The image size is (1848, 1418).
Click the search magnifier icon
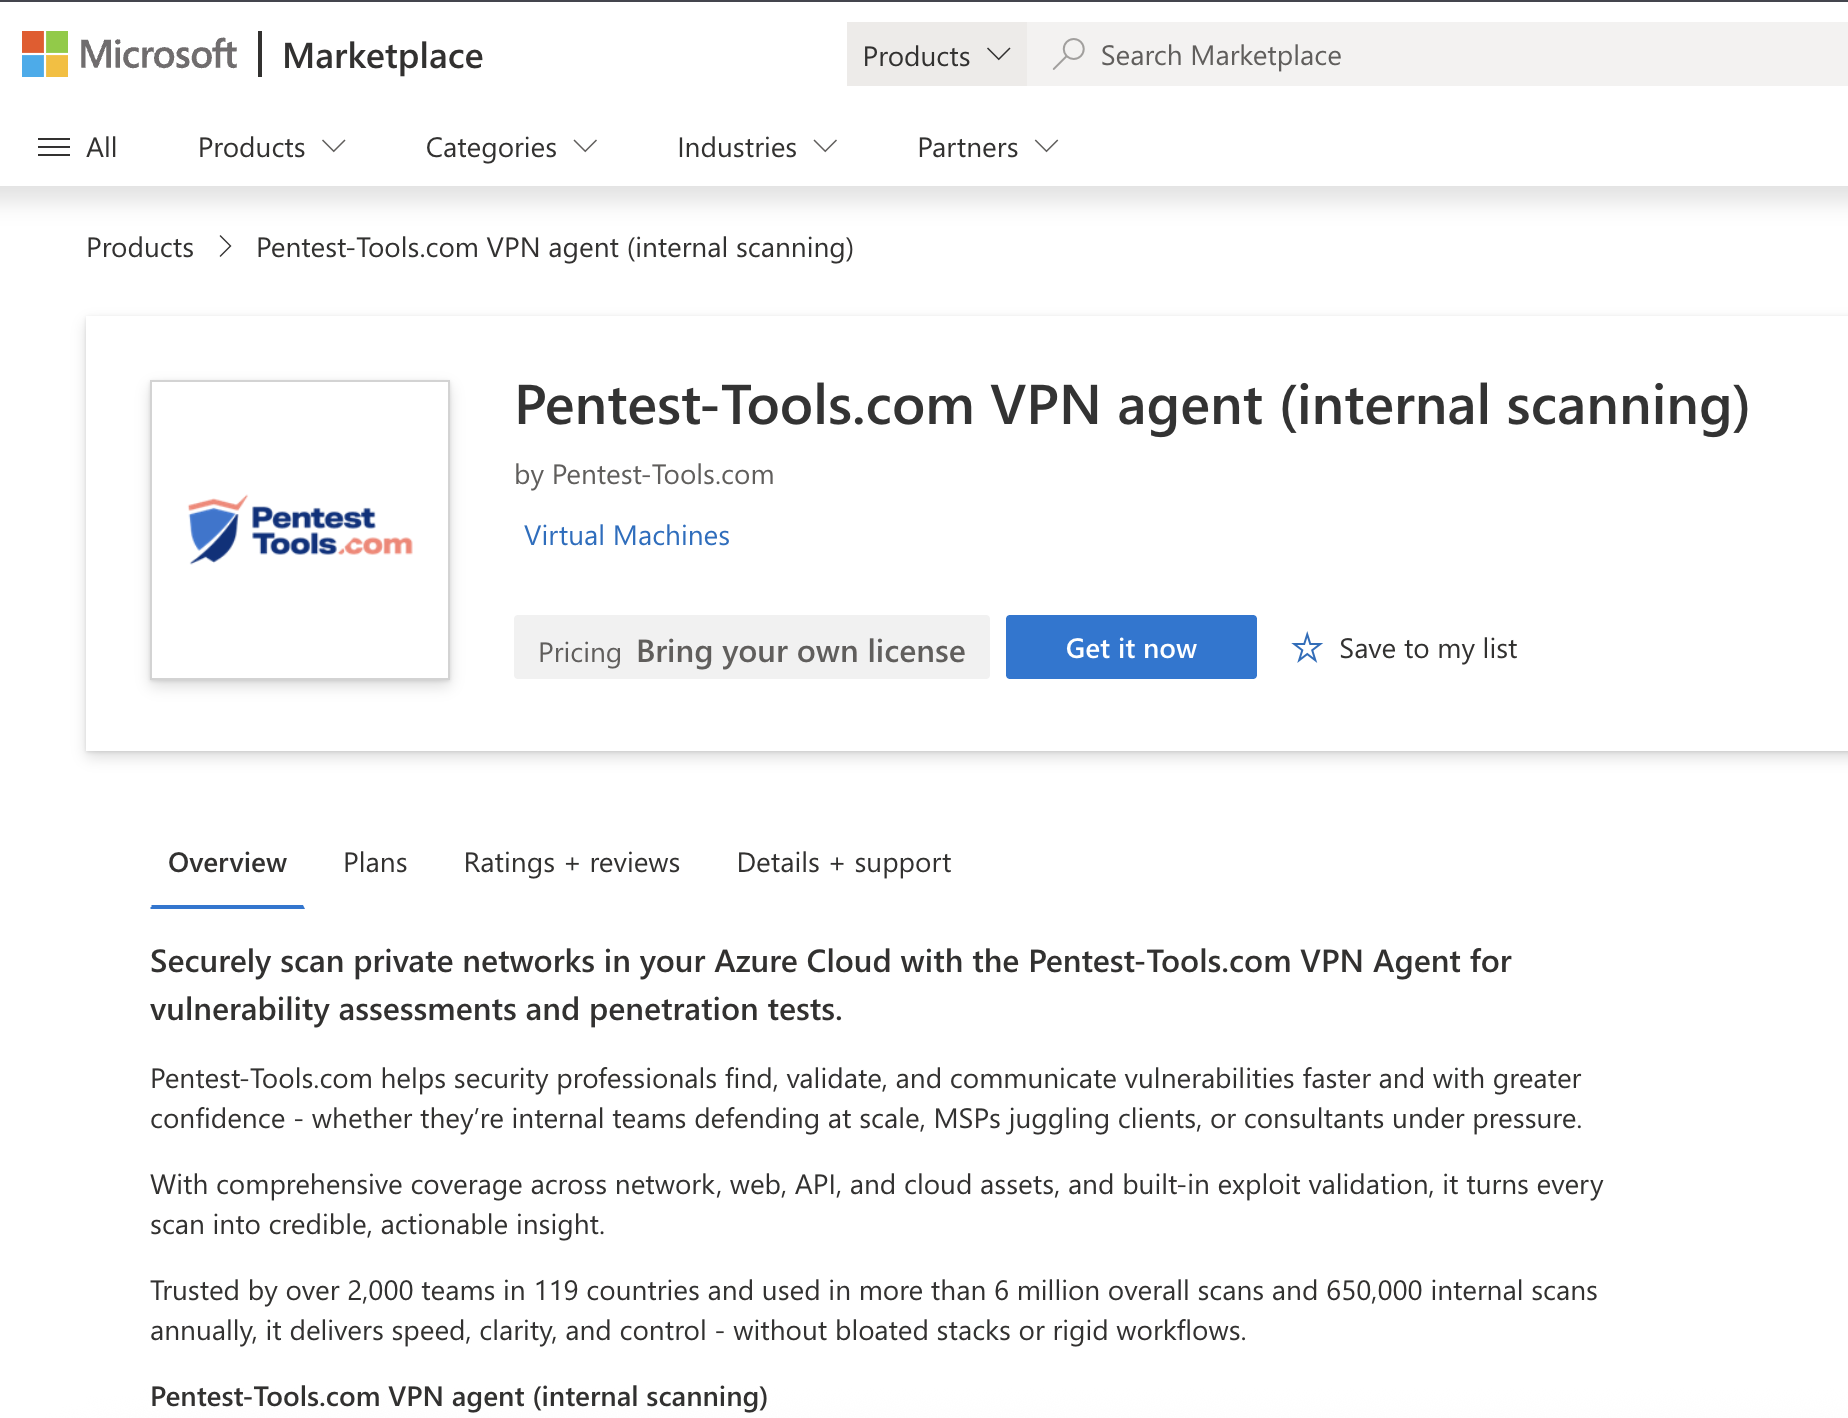(x=1069, y=55)
